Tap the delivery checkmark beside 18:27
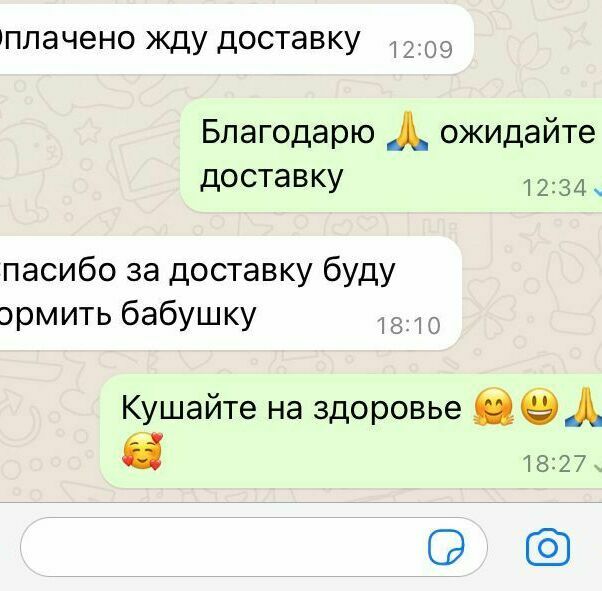The height and width of the screenshot is (591, 602). (x=597, y=466)
